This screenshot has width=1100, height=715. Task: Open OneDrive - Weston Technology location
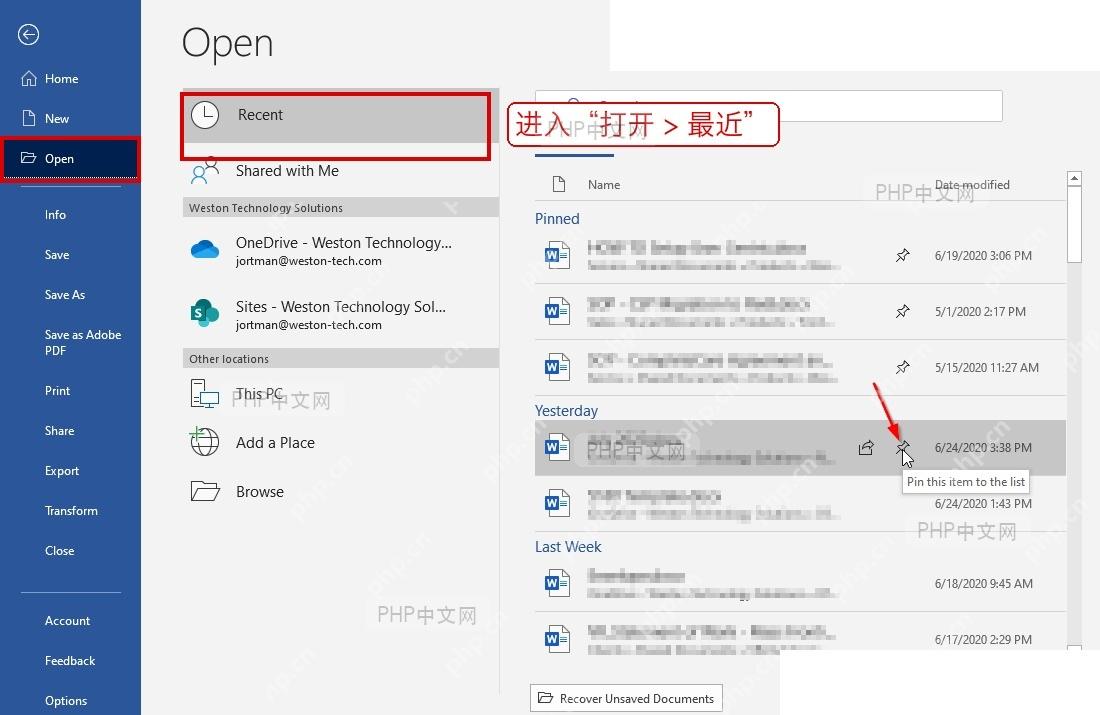coord(340,250)
